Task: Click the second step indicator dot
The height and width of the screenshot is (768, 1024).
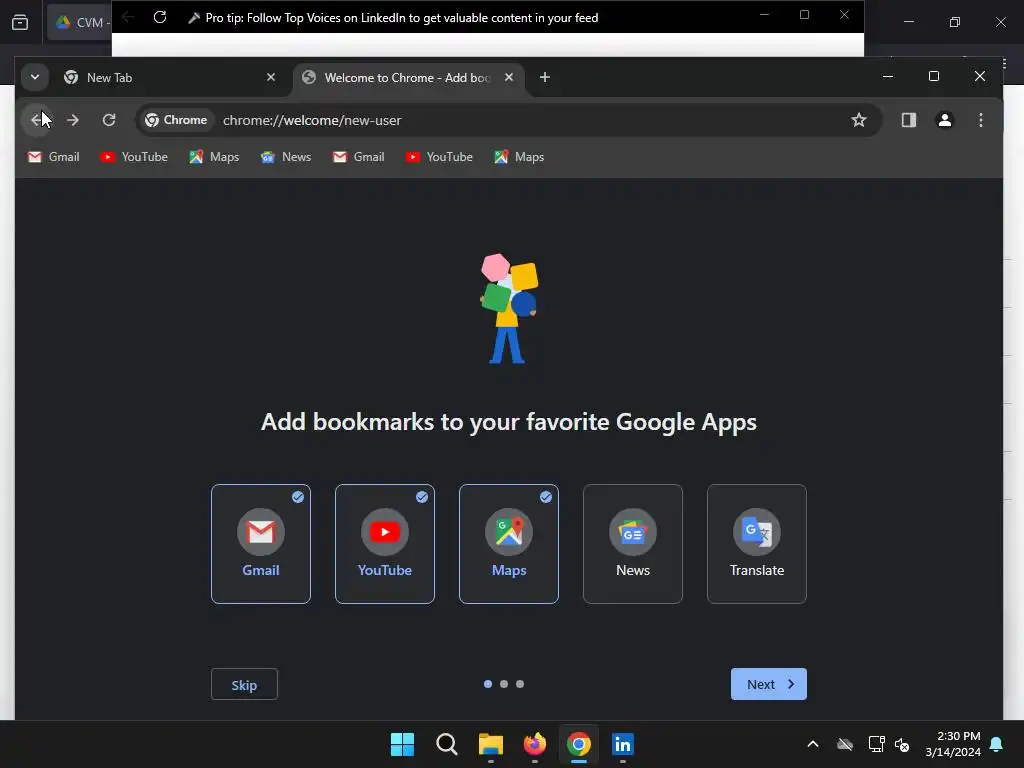Action: [x=504, y=684]
